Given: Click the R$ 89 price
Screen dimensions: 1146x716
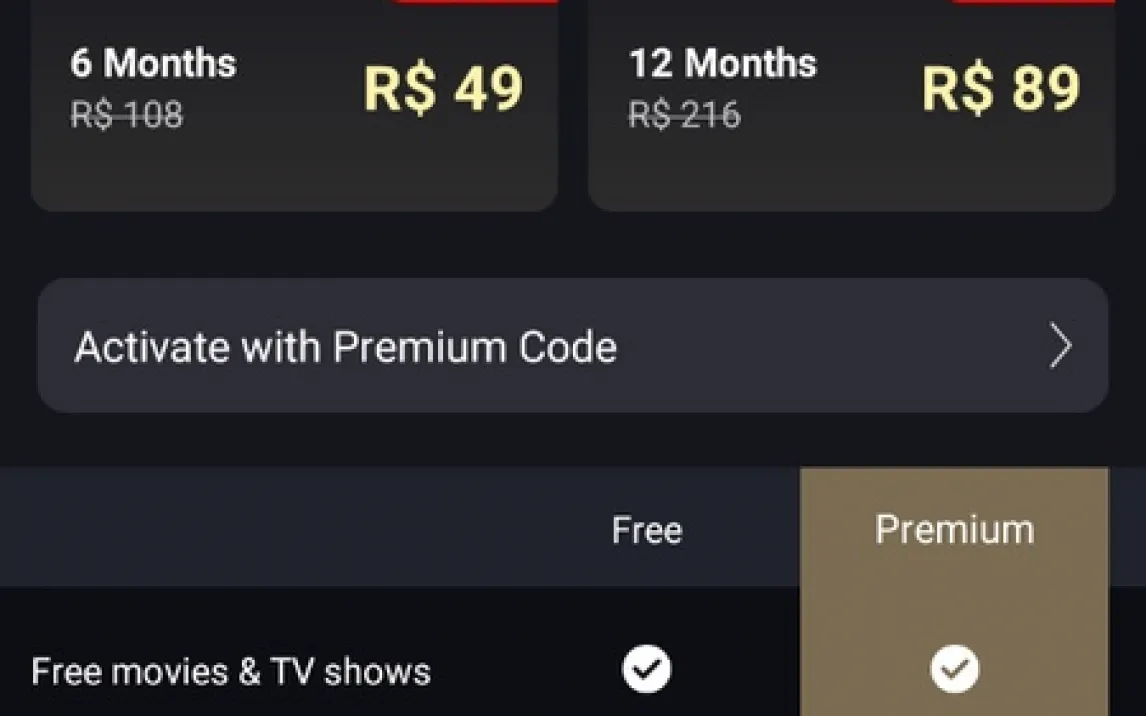Looking at the screenshot, I should 1000,89.
